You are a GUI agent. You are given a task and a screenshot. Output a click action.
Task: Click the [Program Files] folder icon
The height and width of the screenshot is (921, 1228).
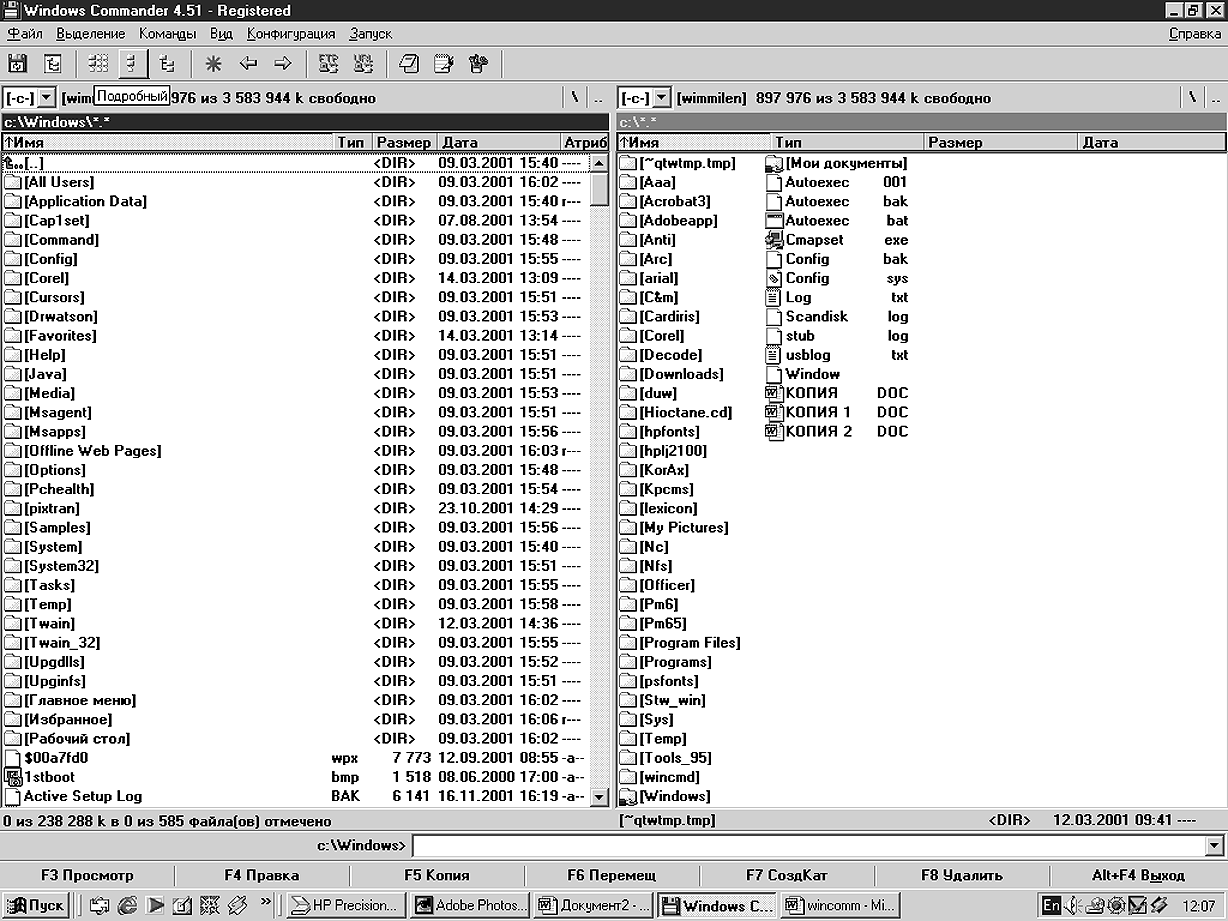point(628,643)
